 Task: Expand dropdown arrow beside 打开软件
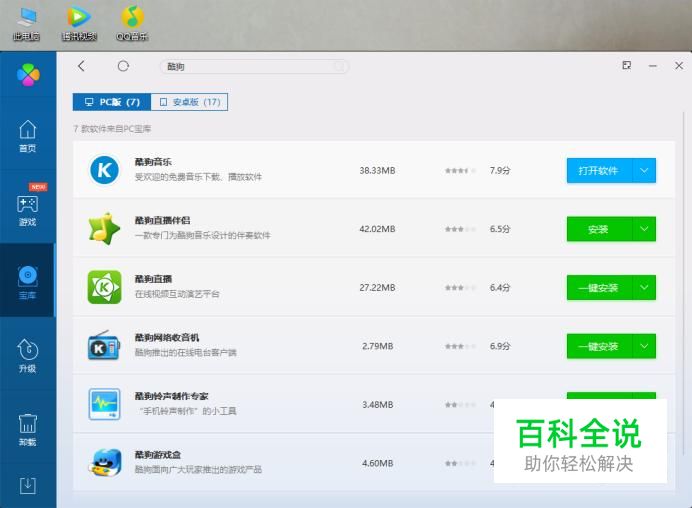pyautogui.click(x=644, y=170)
